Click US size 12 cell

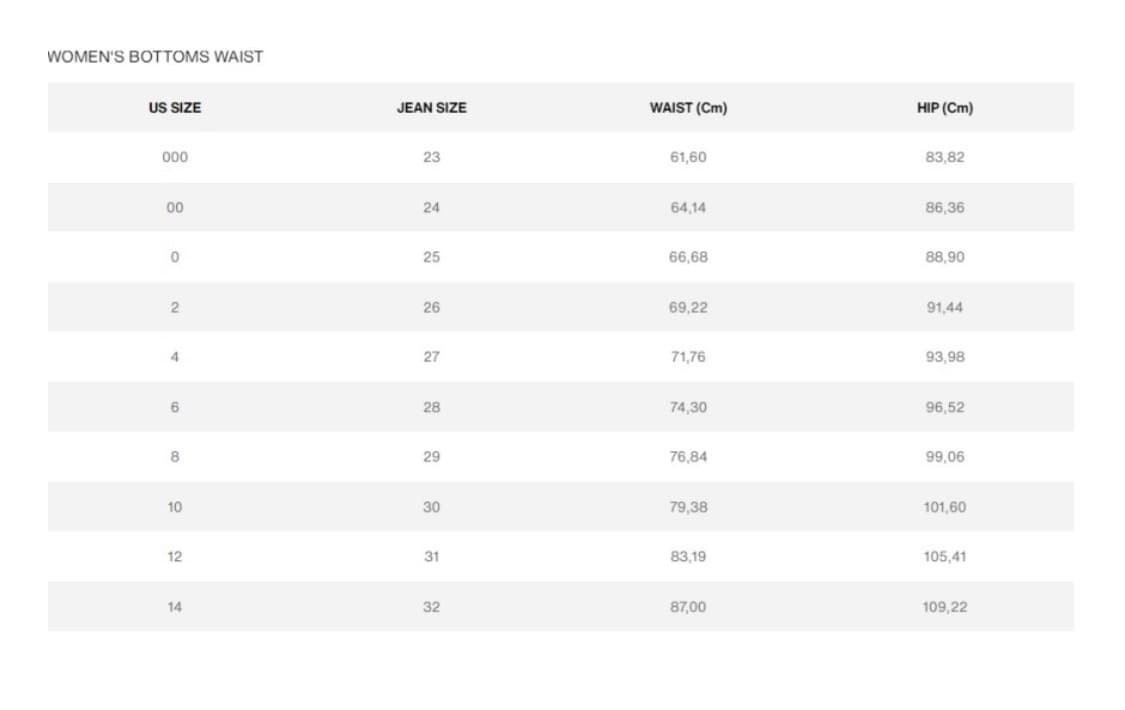[174, 556]
